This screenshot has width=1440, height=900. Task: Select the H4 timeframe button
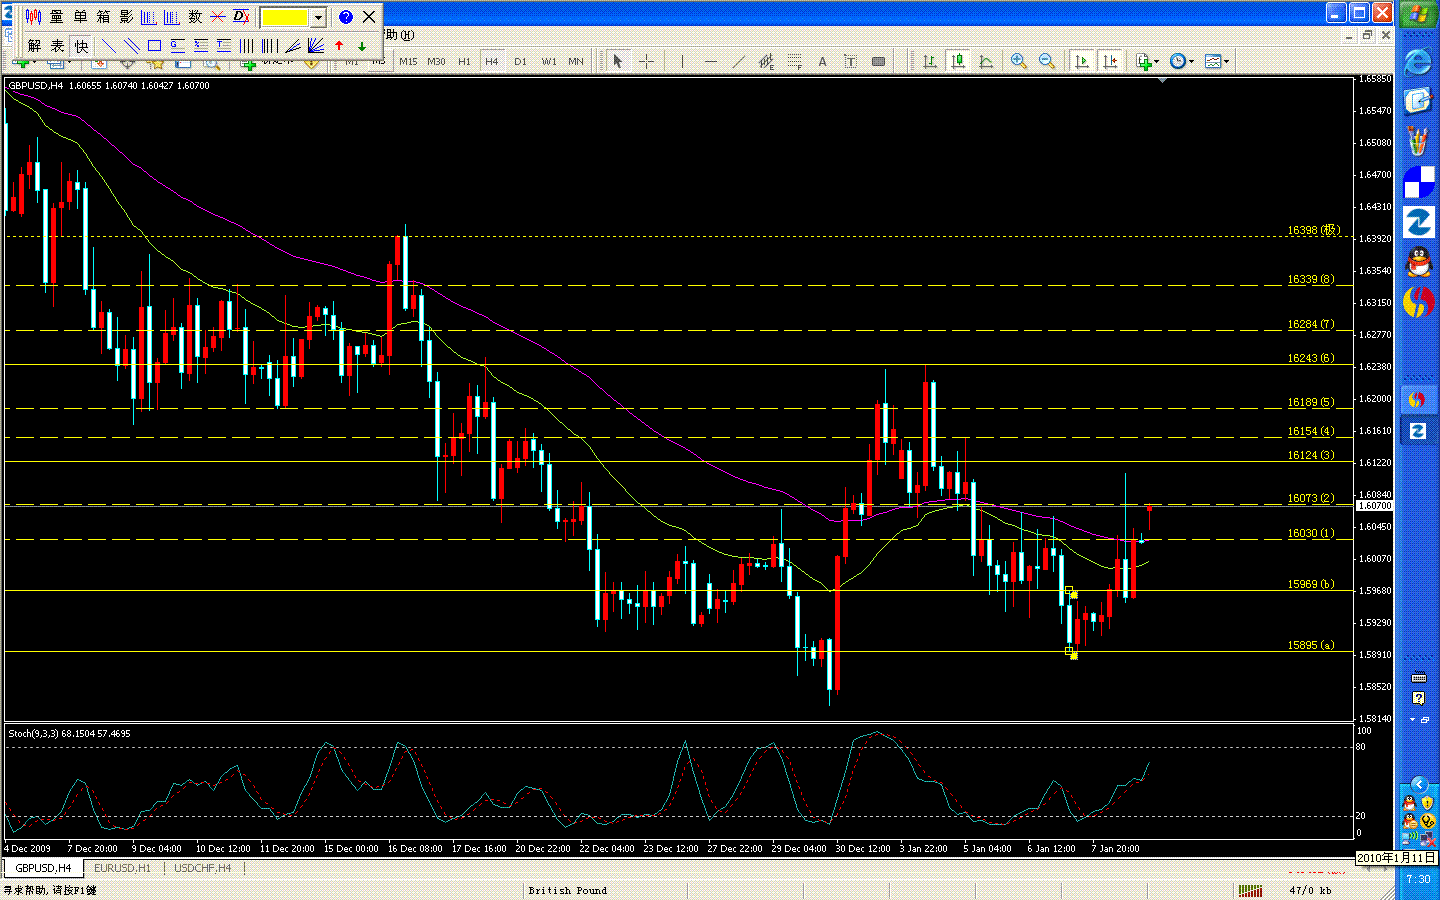pos(492,62)
